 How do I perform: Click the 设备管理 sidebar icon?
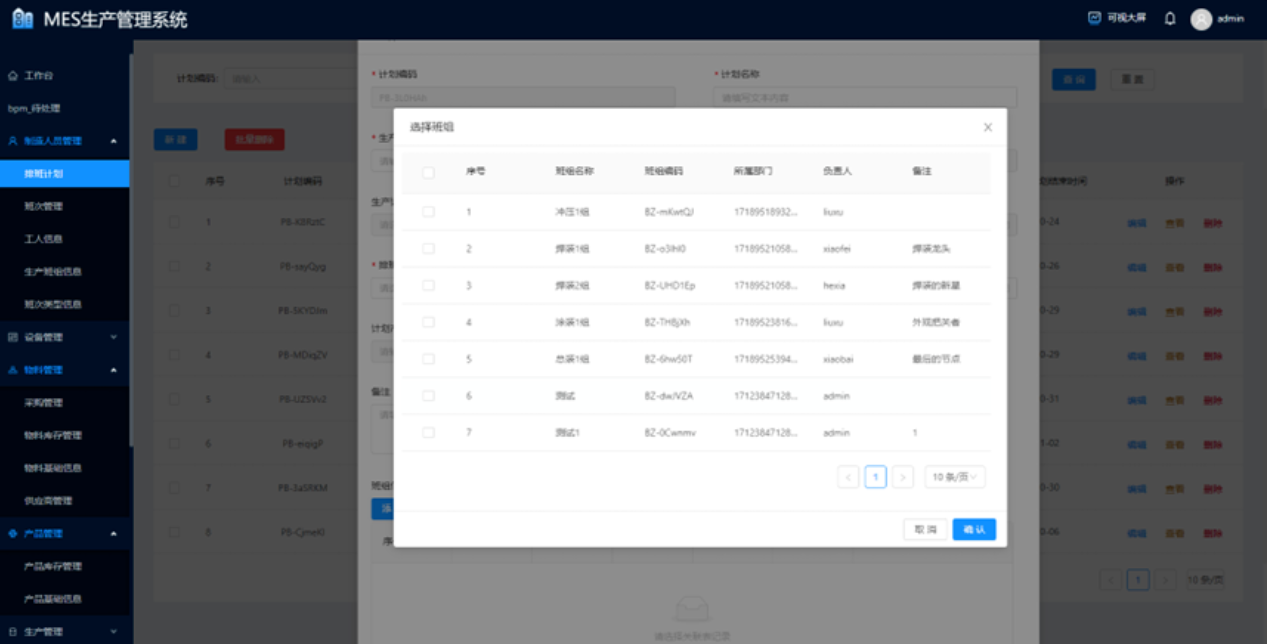click(13, 337)
